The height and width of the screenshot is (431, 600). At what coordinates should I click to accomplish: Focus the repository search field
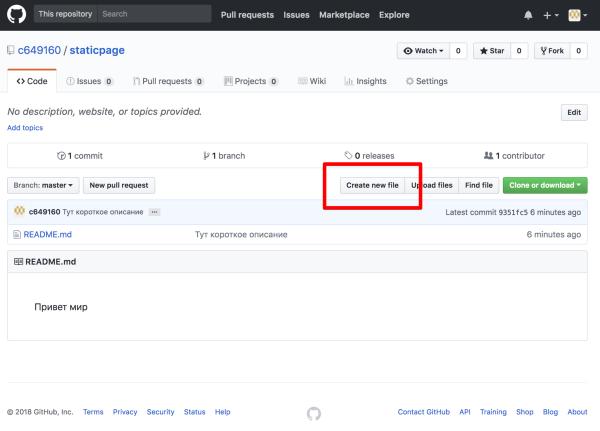[x=154, y=14]
